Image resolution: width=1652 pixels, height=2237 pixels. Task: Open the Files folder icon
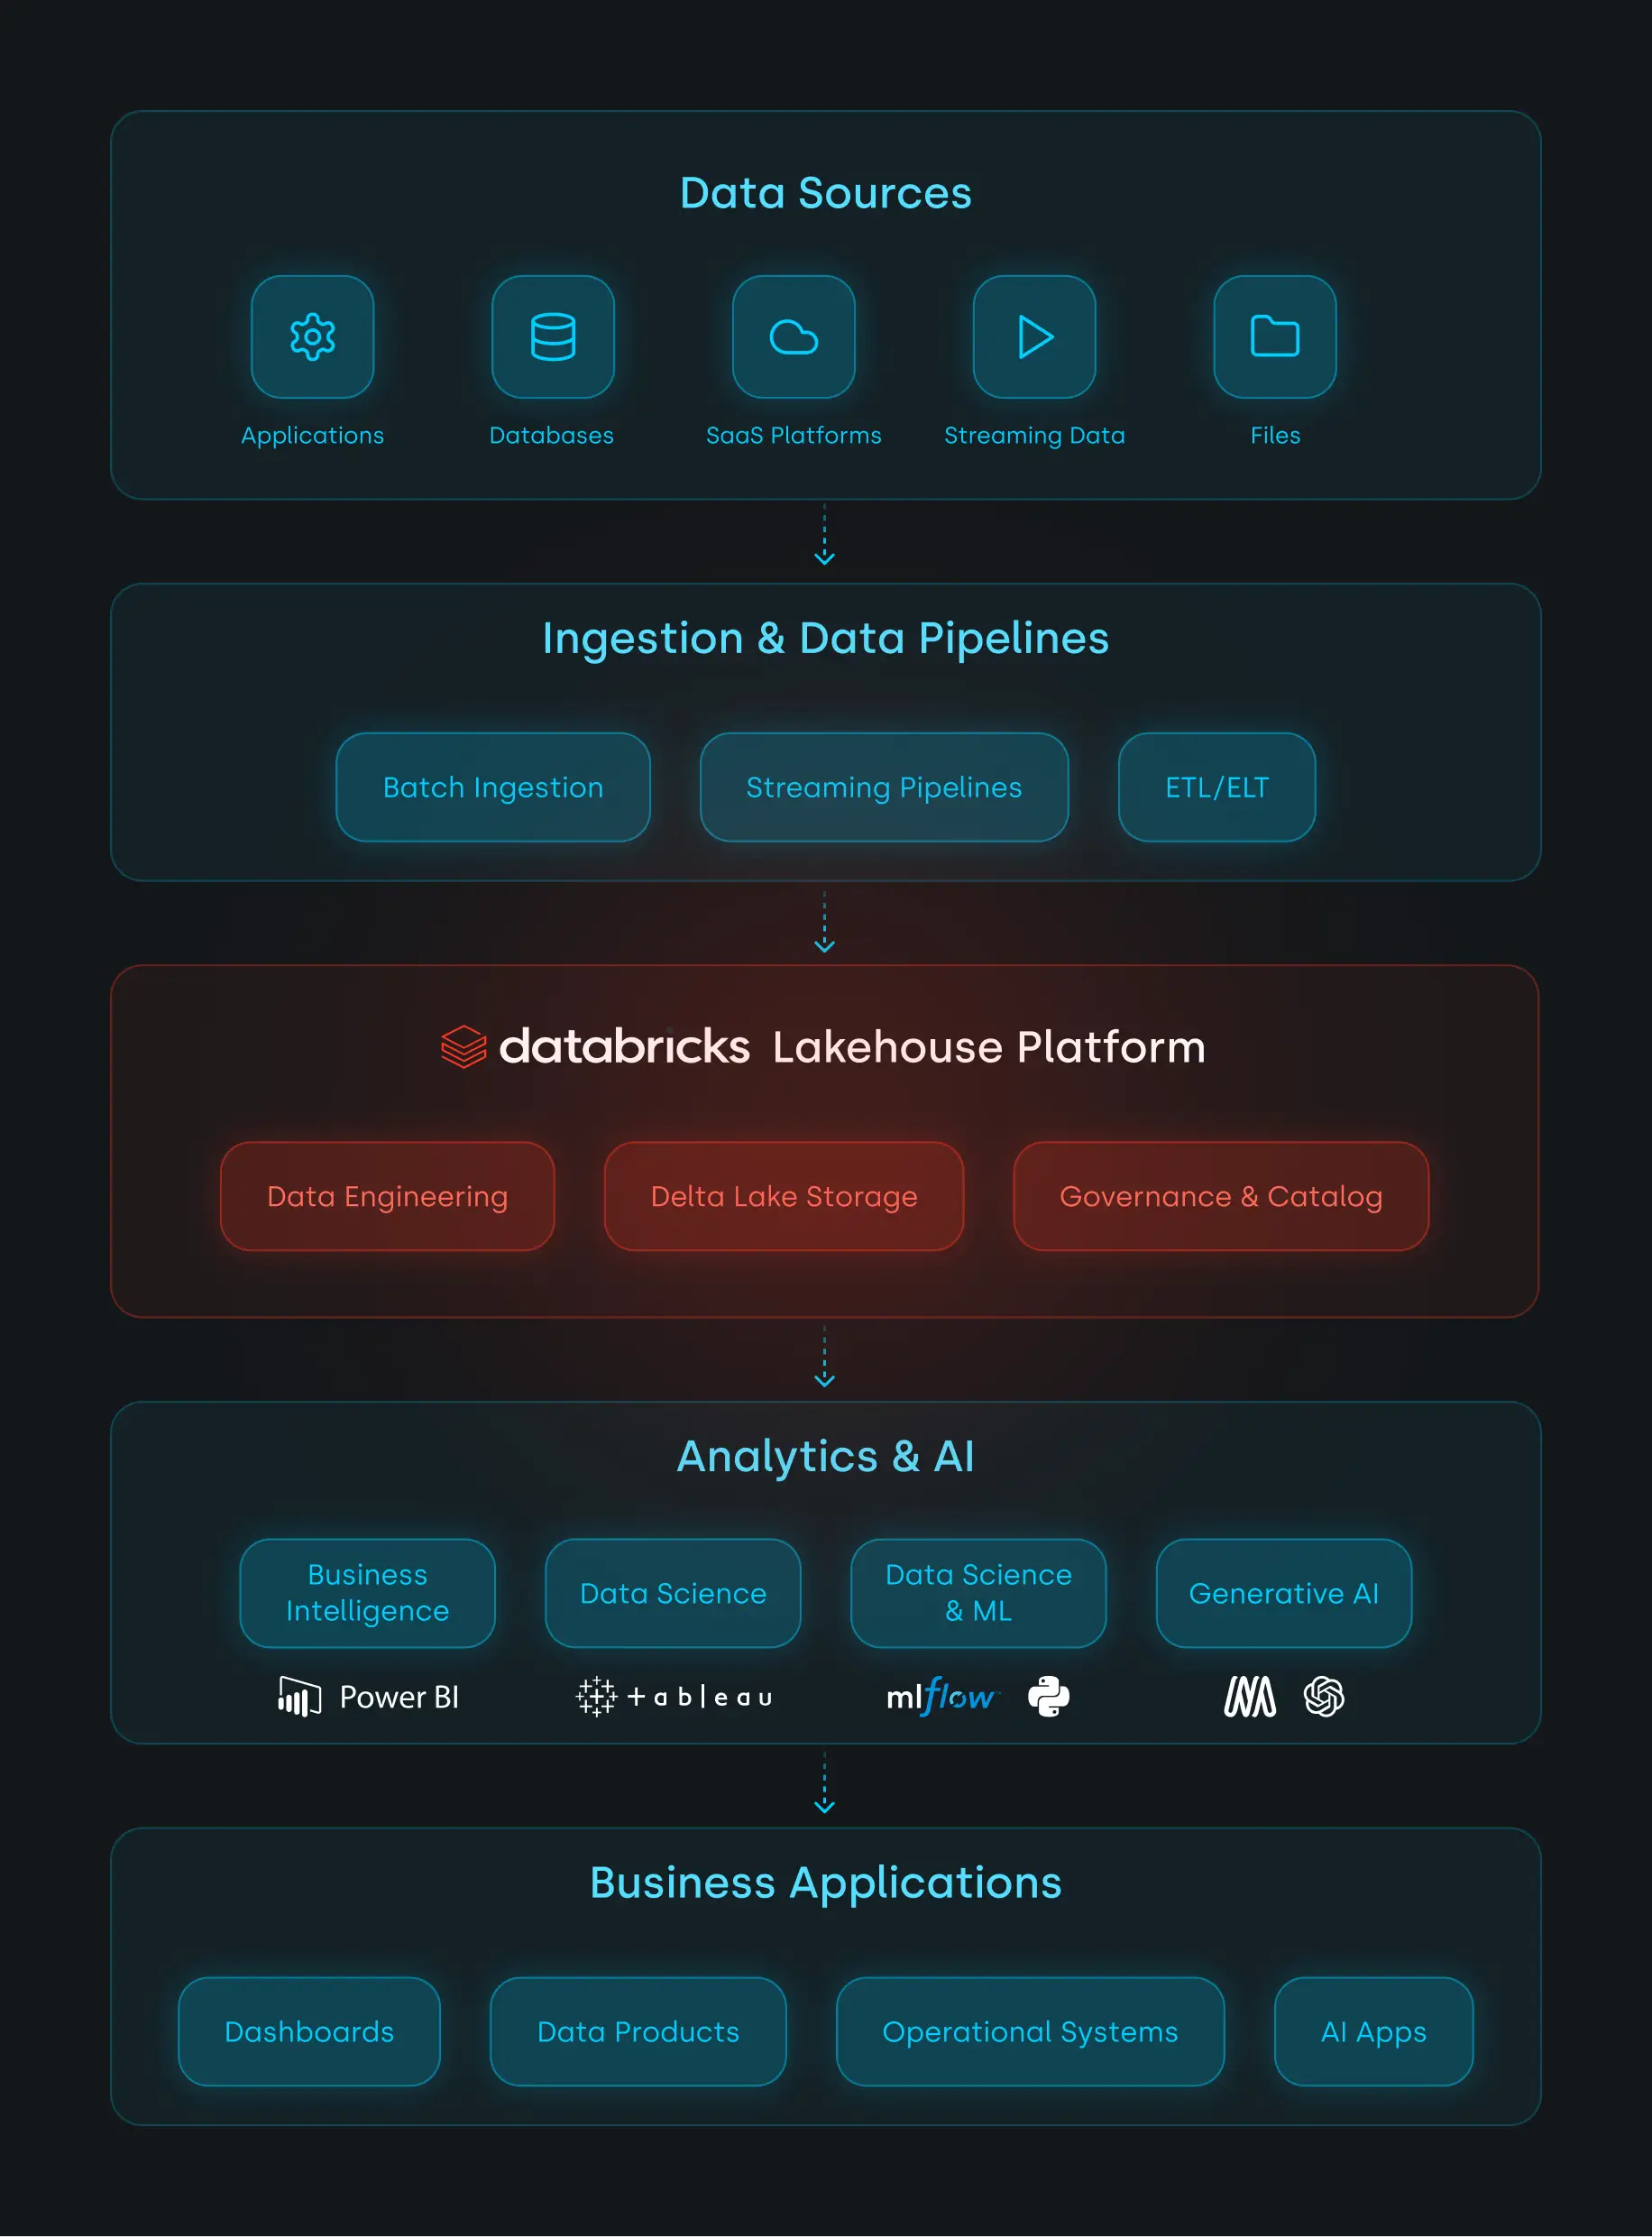[1274, 337]
